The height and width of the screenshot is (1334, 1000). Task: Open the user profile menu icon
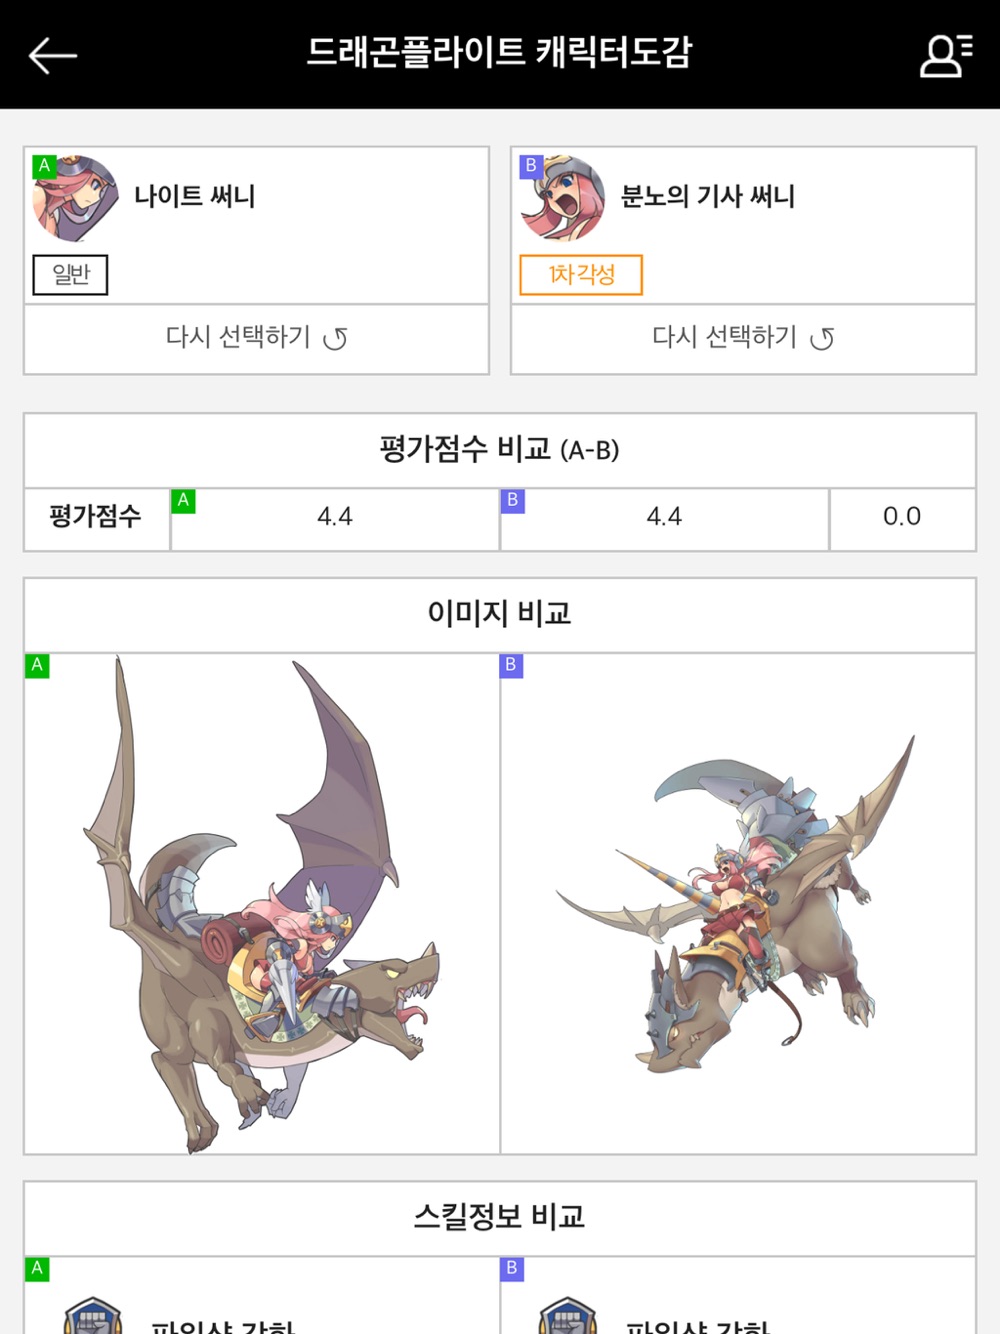pos(945,55)
